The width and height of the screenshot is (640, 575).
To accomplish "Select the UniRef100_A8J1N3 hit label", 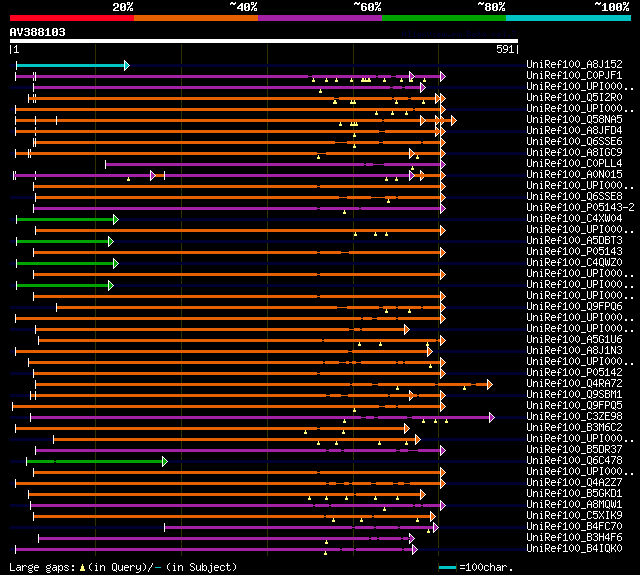I will (574, 351).
